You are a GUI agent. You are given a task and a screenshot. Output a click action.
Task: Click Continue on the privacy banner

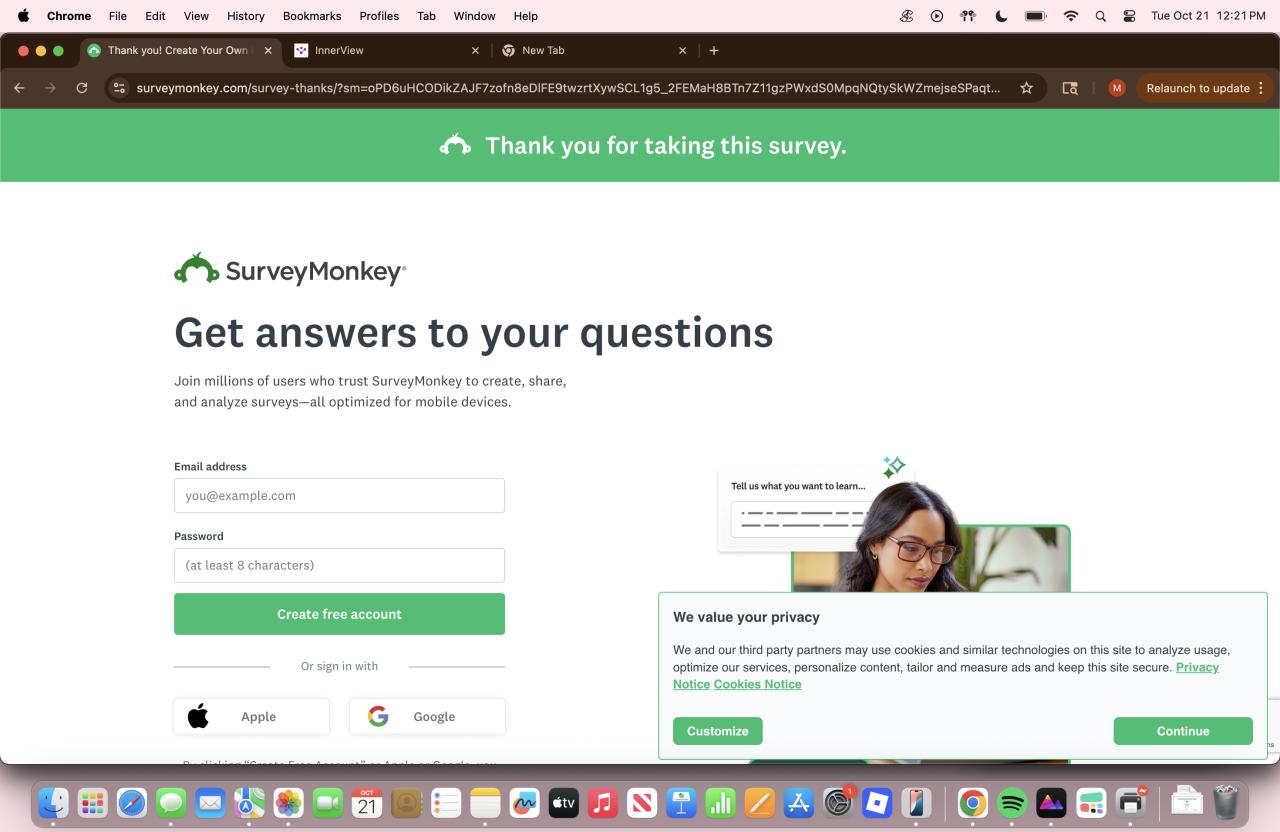click(x=1183, y=731)
